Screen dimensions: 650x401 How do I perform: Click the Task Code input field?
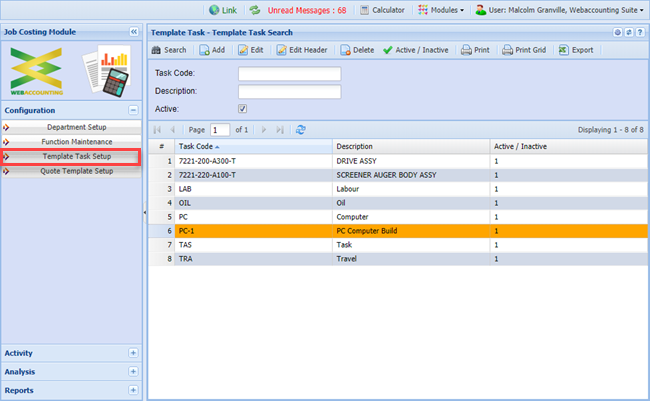coord(290,74)
